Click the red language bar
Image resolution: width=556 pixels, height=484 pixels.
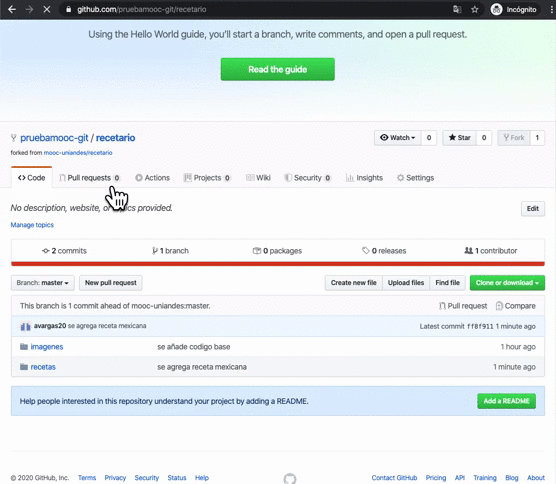pyautogui.click(x=278, y=264)
